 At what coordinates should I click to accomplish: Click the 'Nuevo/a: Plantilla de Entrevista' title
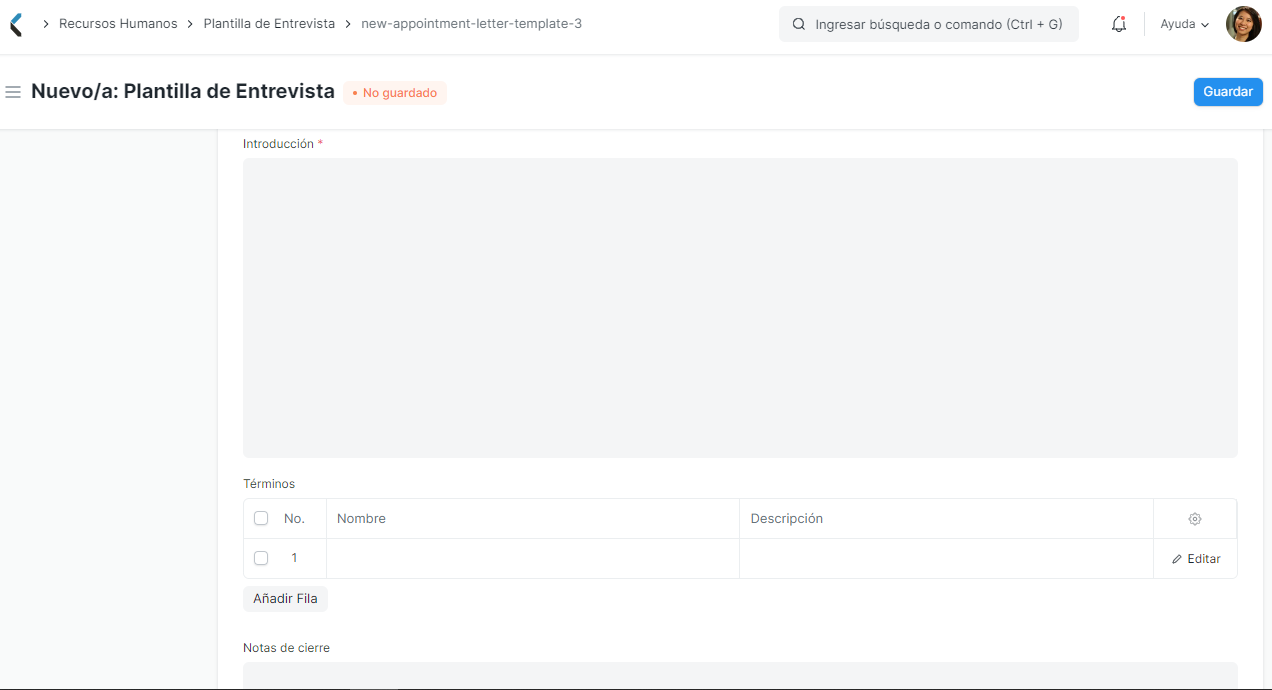click(x=183, y=91)
